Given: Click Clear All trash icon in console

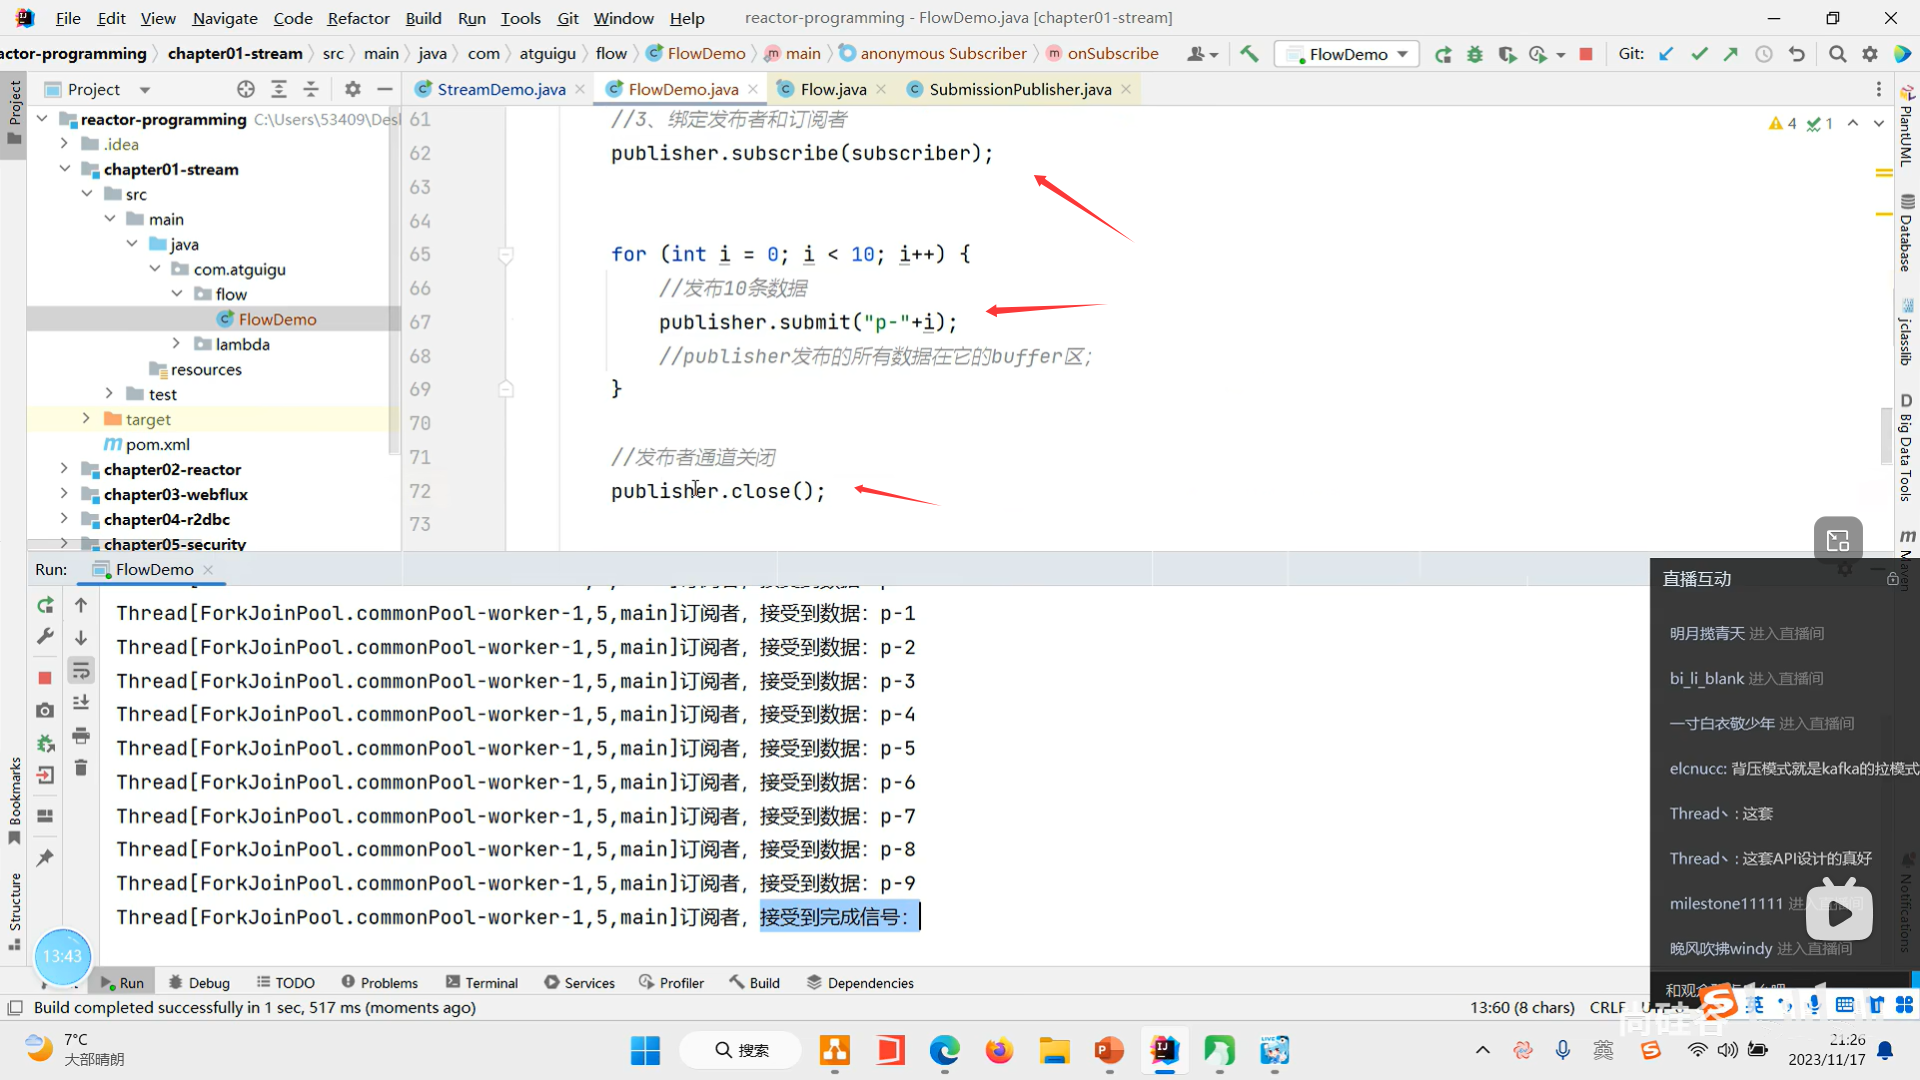Looking at the screenshot, I should [x=81, y=768].
